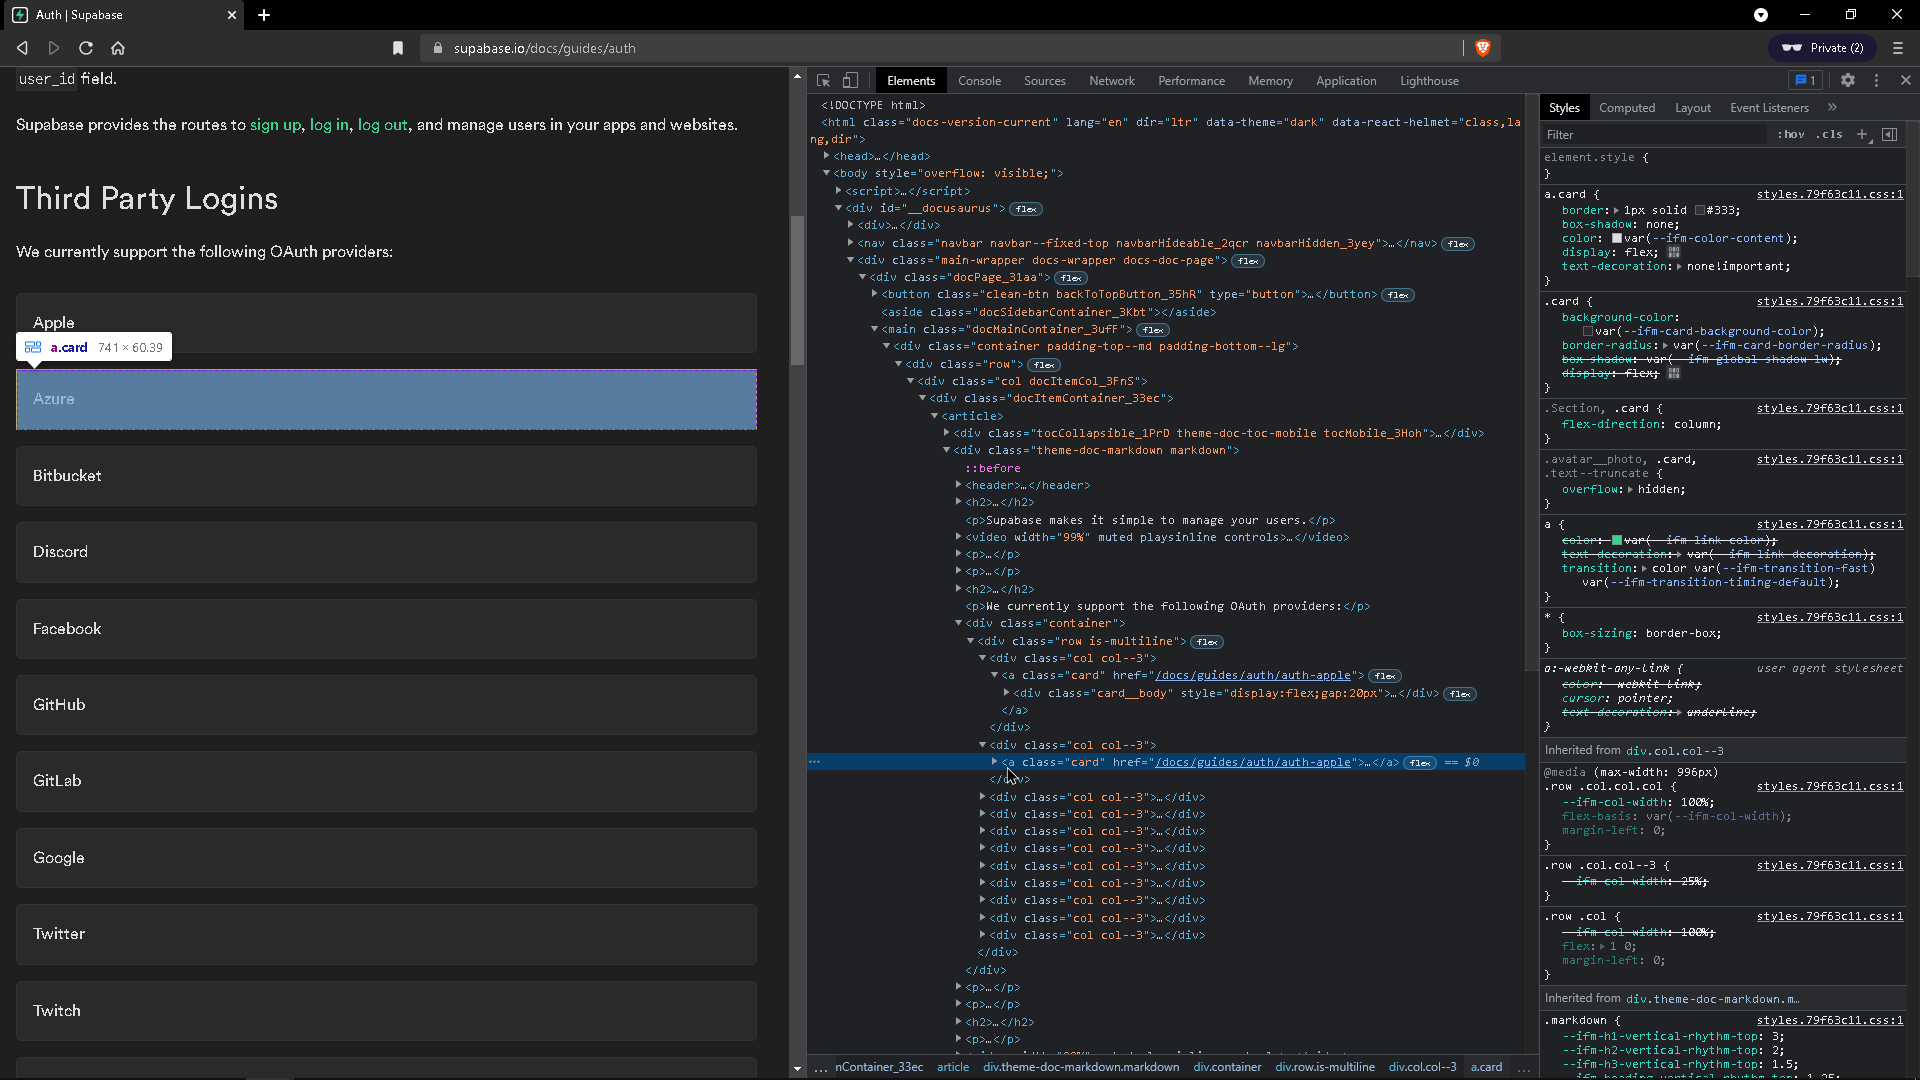This screenshot has width=1920, height=1080.
Task: Toggle the device toolbar emulation icon
Action: click(850, 80)
